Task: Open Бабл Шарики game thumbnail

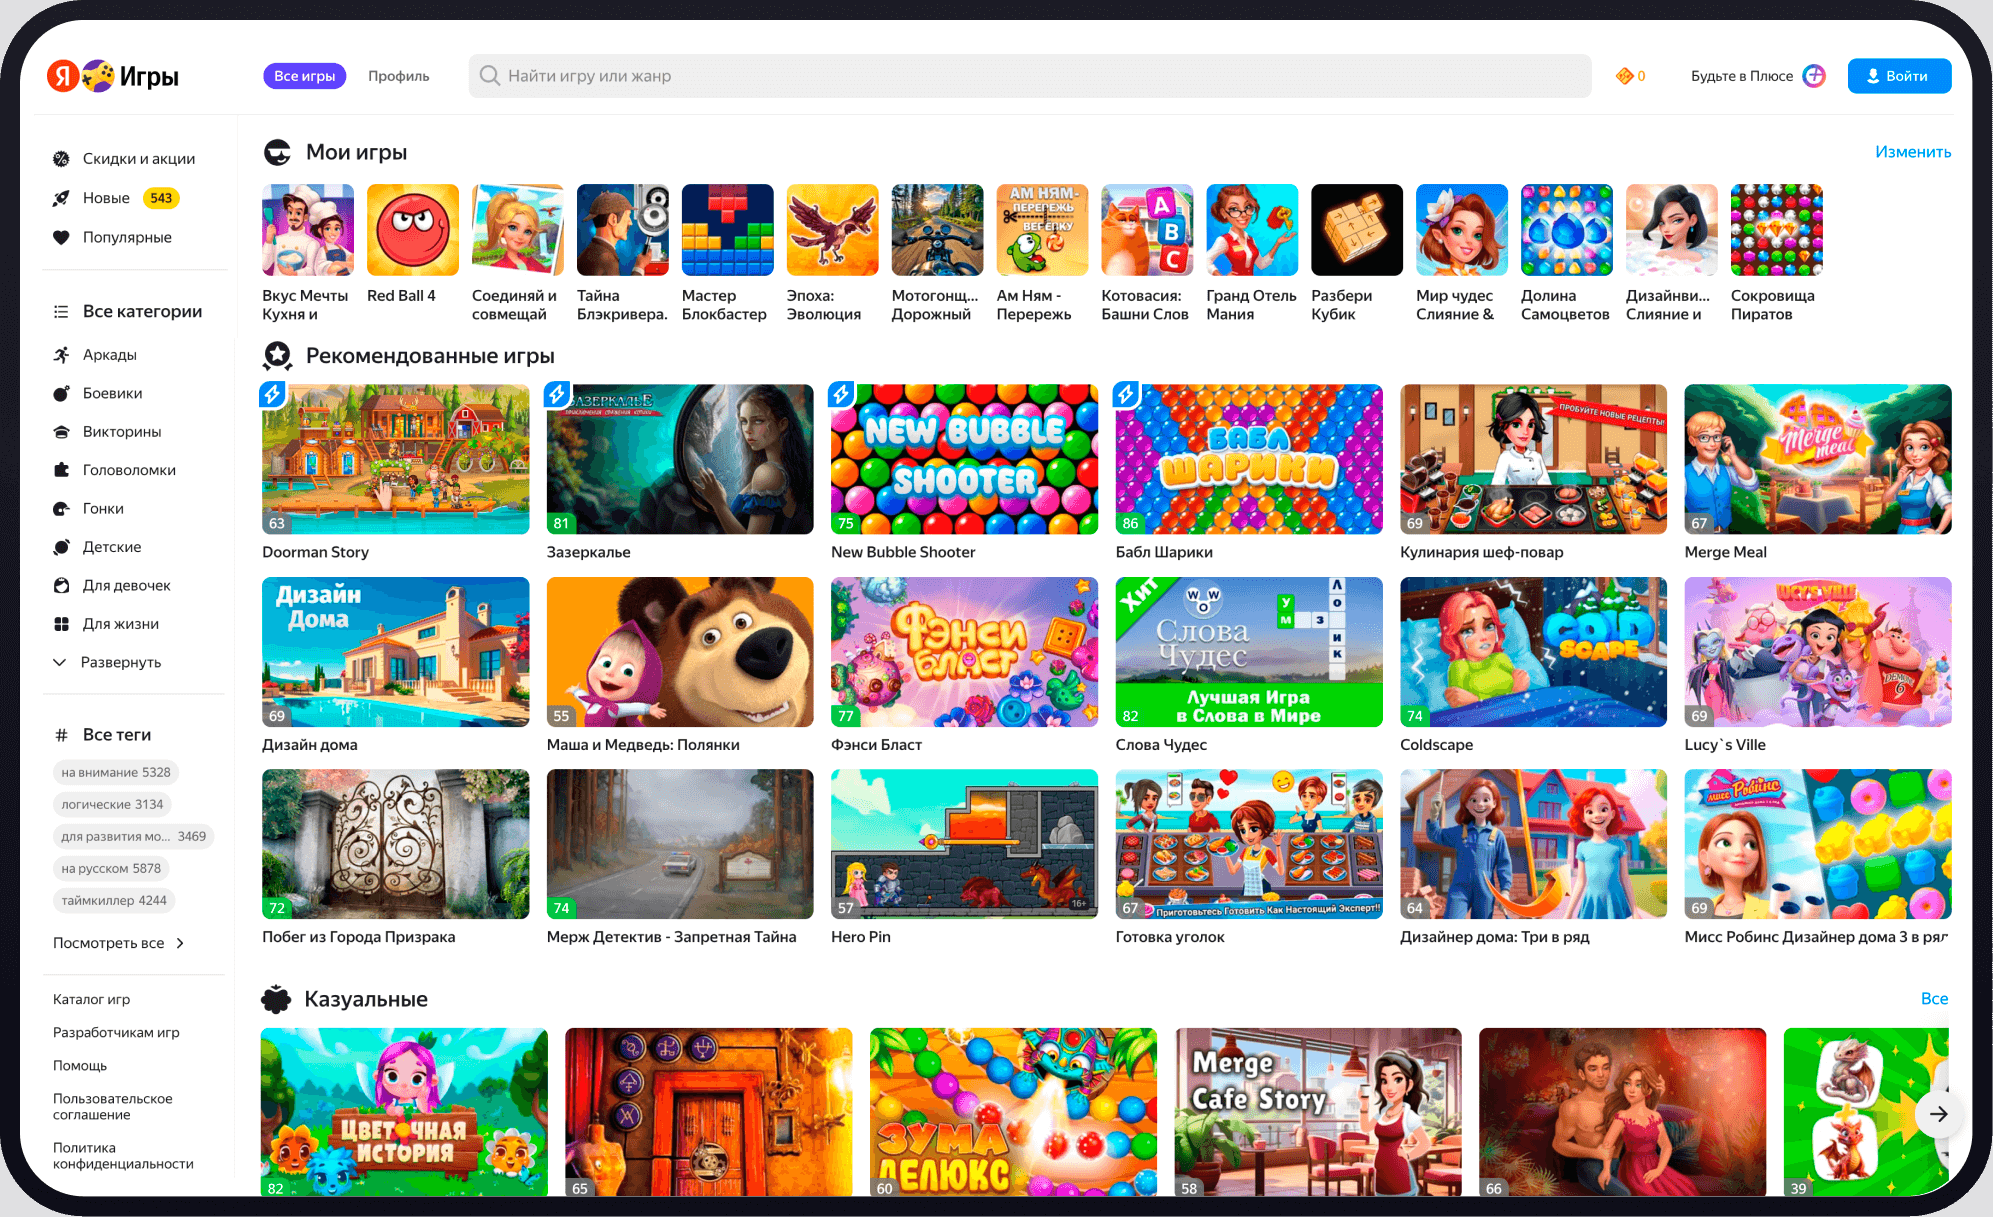Action: tap(1249, 459)
